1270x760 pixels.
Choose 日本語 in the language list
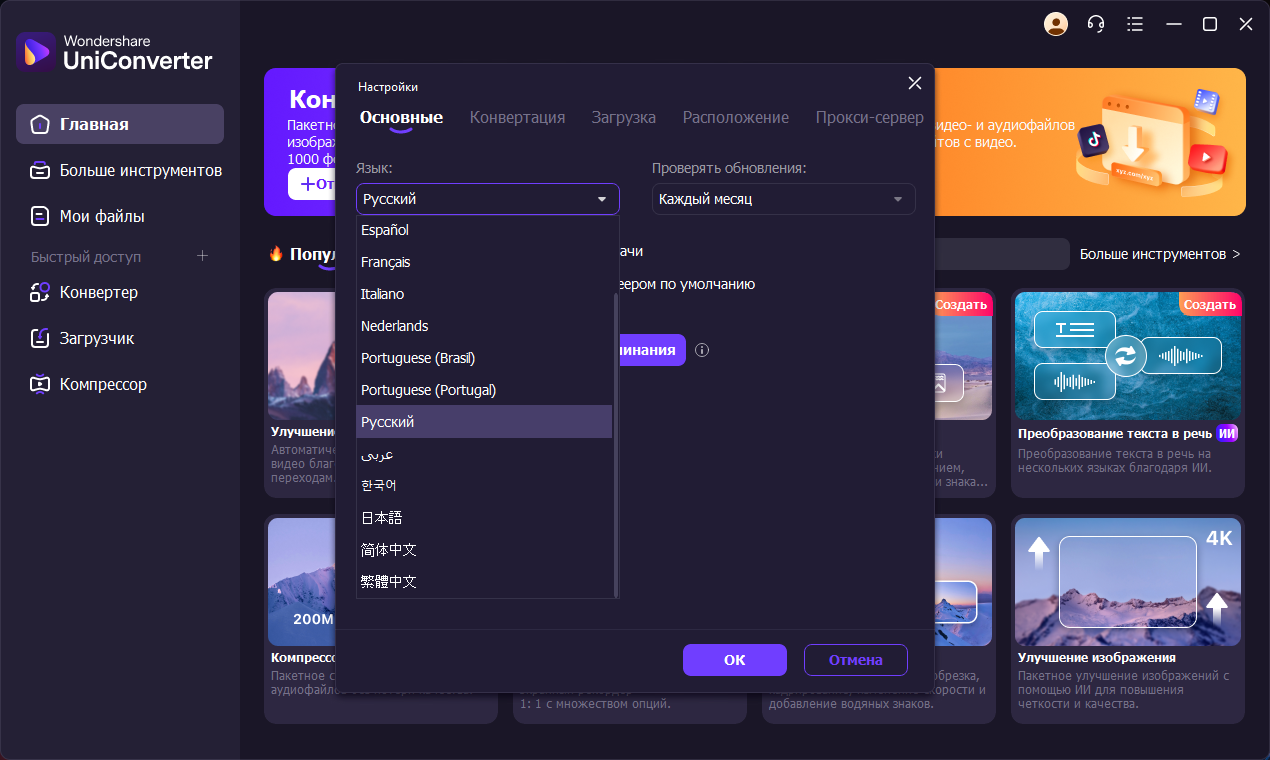[381, 518]
